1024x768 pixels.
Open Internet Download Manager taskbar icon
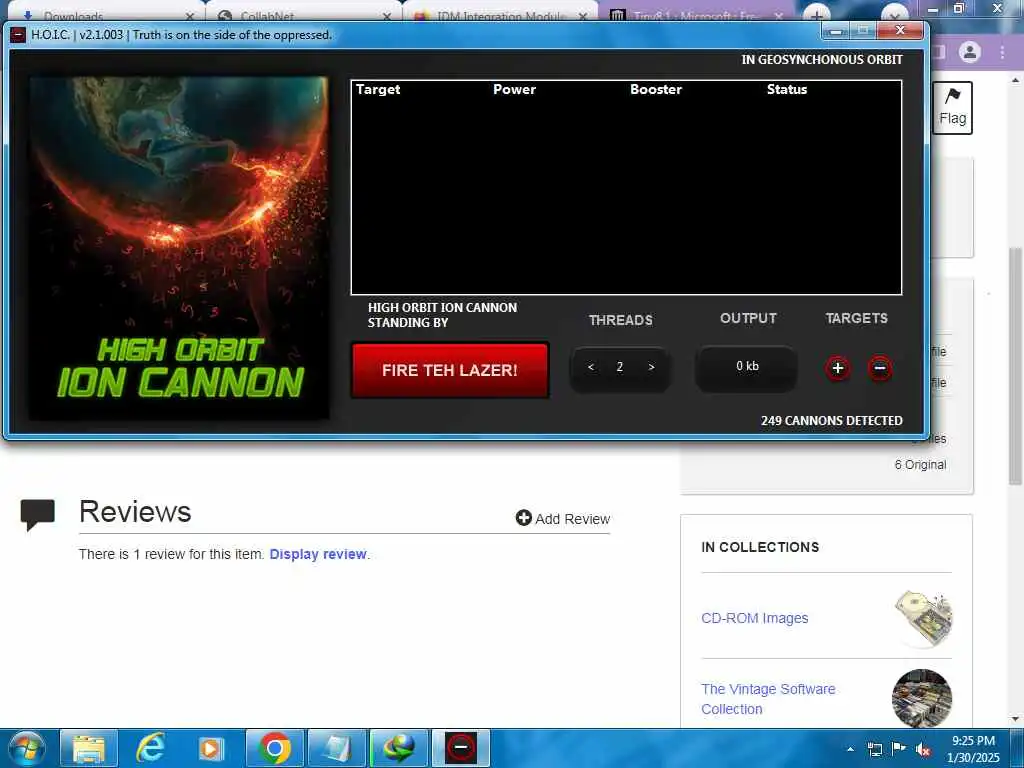point(399,748)
